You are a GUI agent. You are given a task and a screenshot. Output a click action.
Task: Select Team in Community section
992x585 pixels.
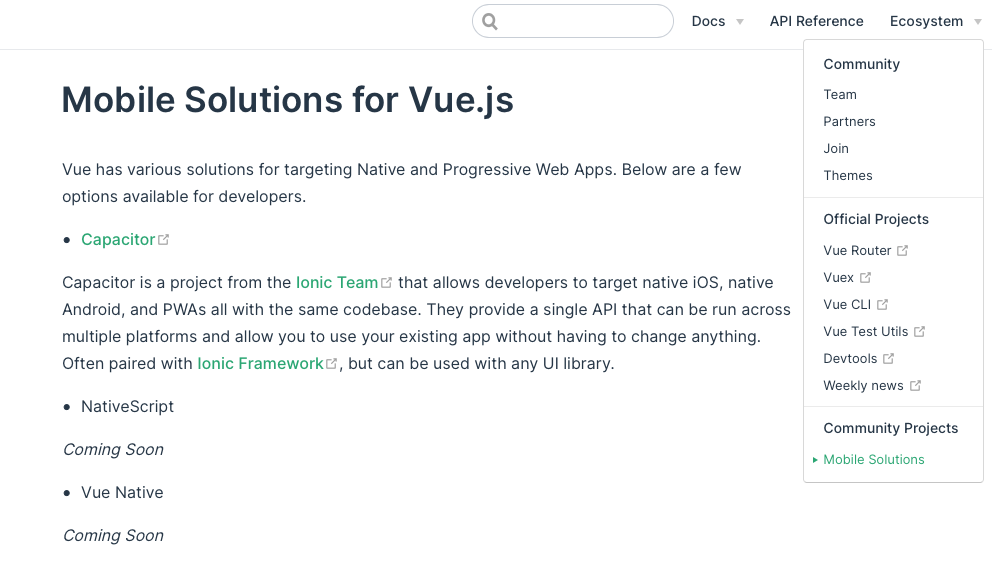[x=840, y=94]
